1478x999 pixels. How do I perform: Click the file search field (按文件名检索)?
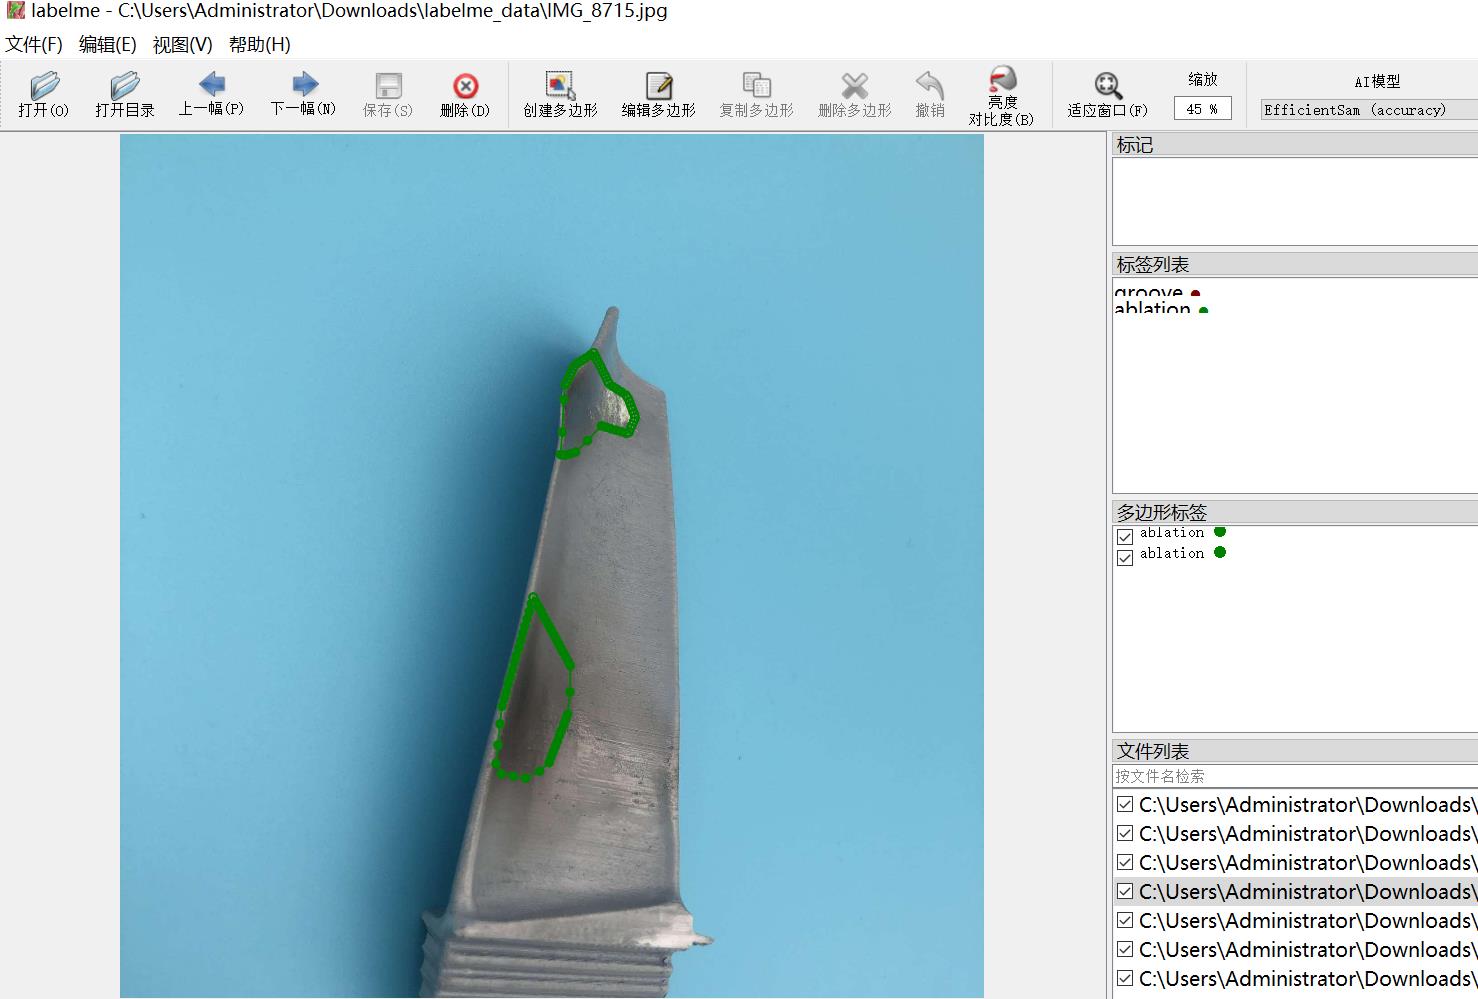coord(1294,776)
